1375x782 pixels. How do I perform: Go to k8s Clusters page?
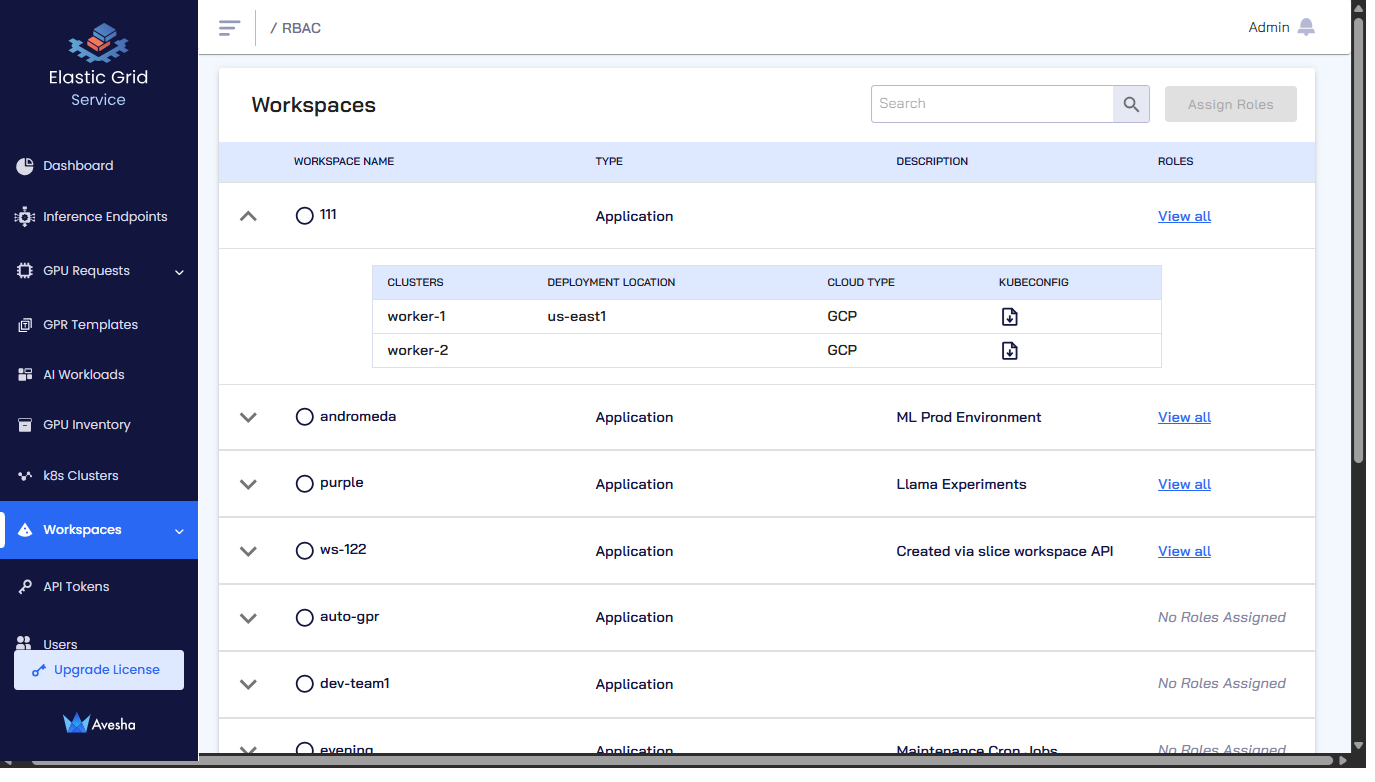tap(80, 476)
